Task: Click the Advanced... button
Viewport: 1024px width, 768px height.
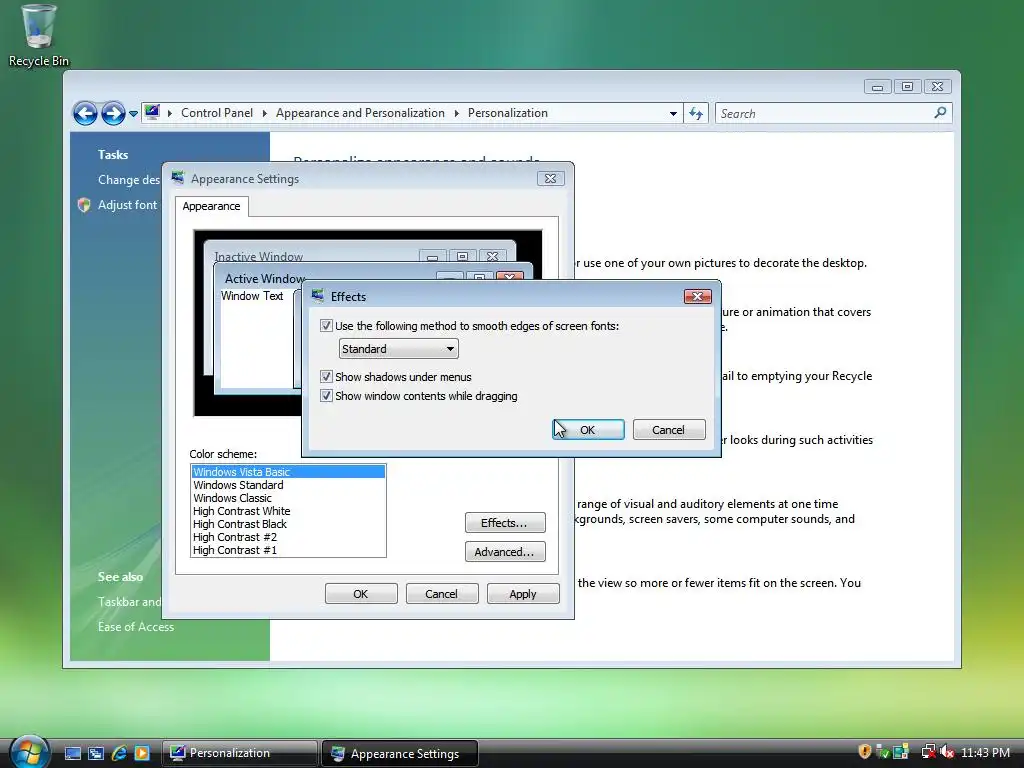Action: click(x=505, y=552)
